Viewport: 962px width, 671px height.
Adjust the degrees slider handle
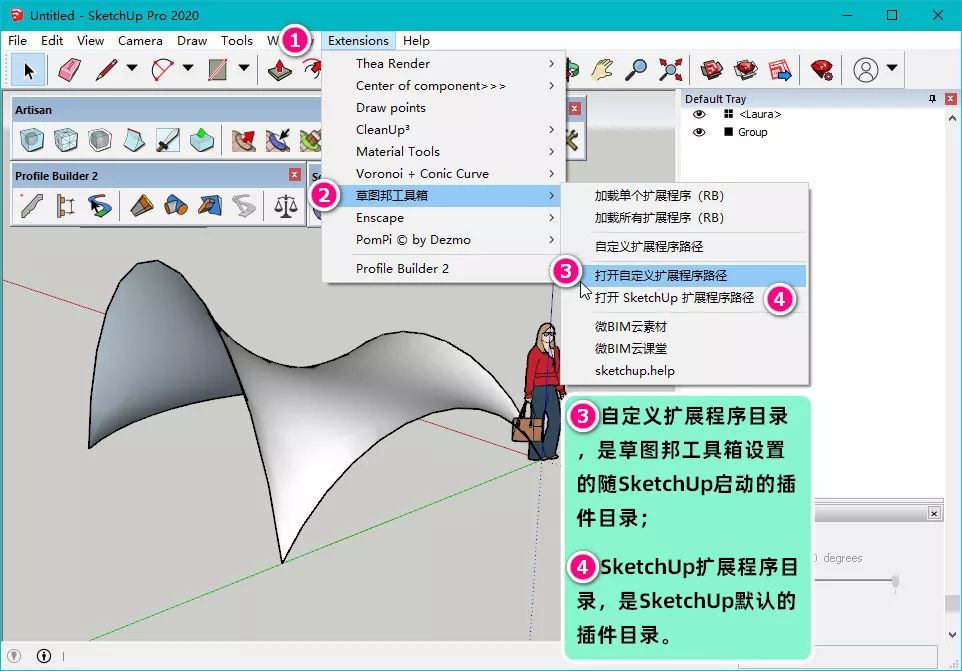(896, 580)
